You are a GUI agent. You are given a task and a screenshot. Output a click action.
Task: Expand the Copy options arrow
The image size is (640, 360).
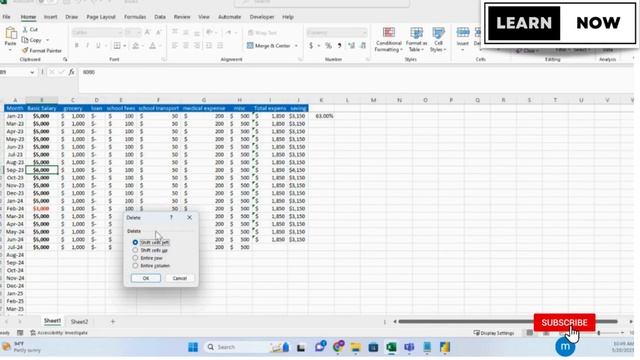click(x=47, y=40)
